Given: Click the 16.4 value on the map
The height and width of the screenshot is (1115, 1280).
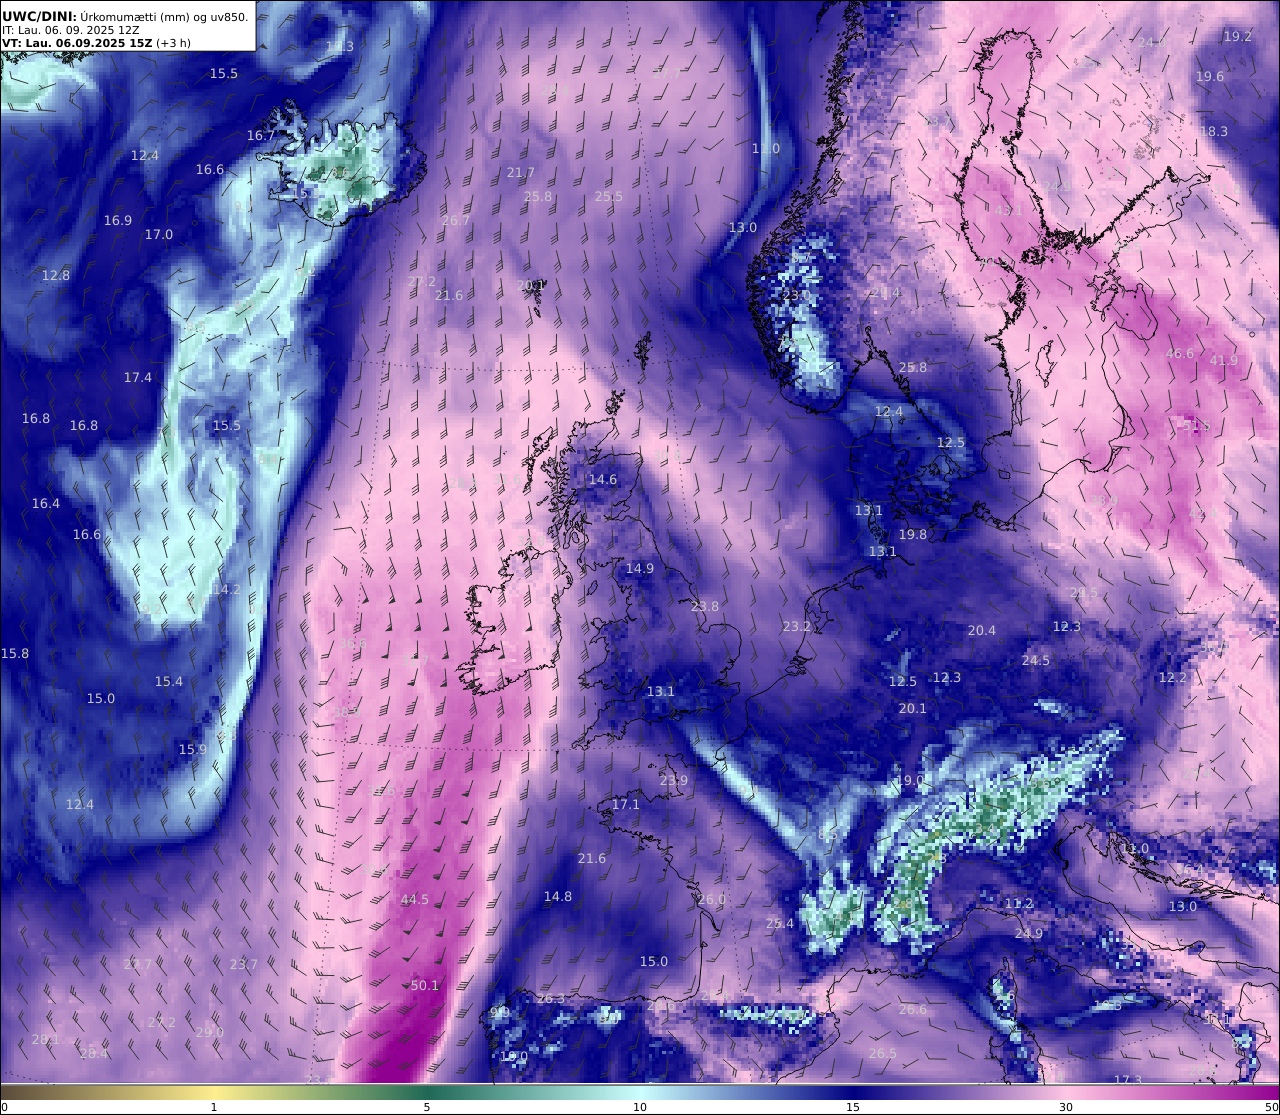Looking at the screenshot, I should tap(46, 503).
